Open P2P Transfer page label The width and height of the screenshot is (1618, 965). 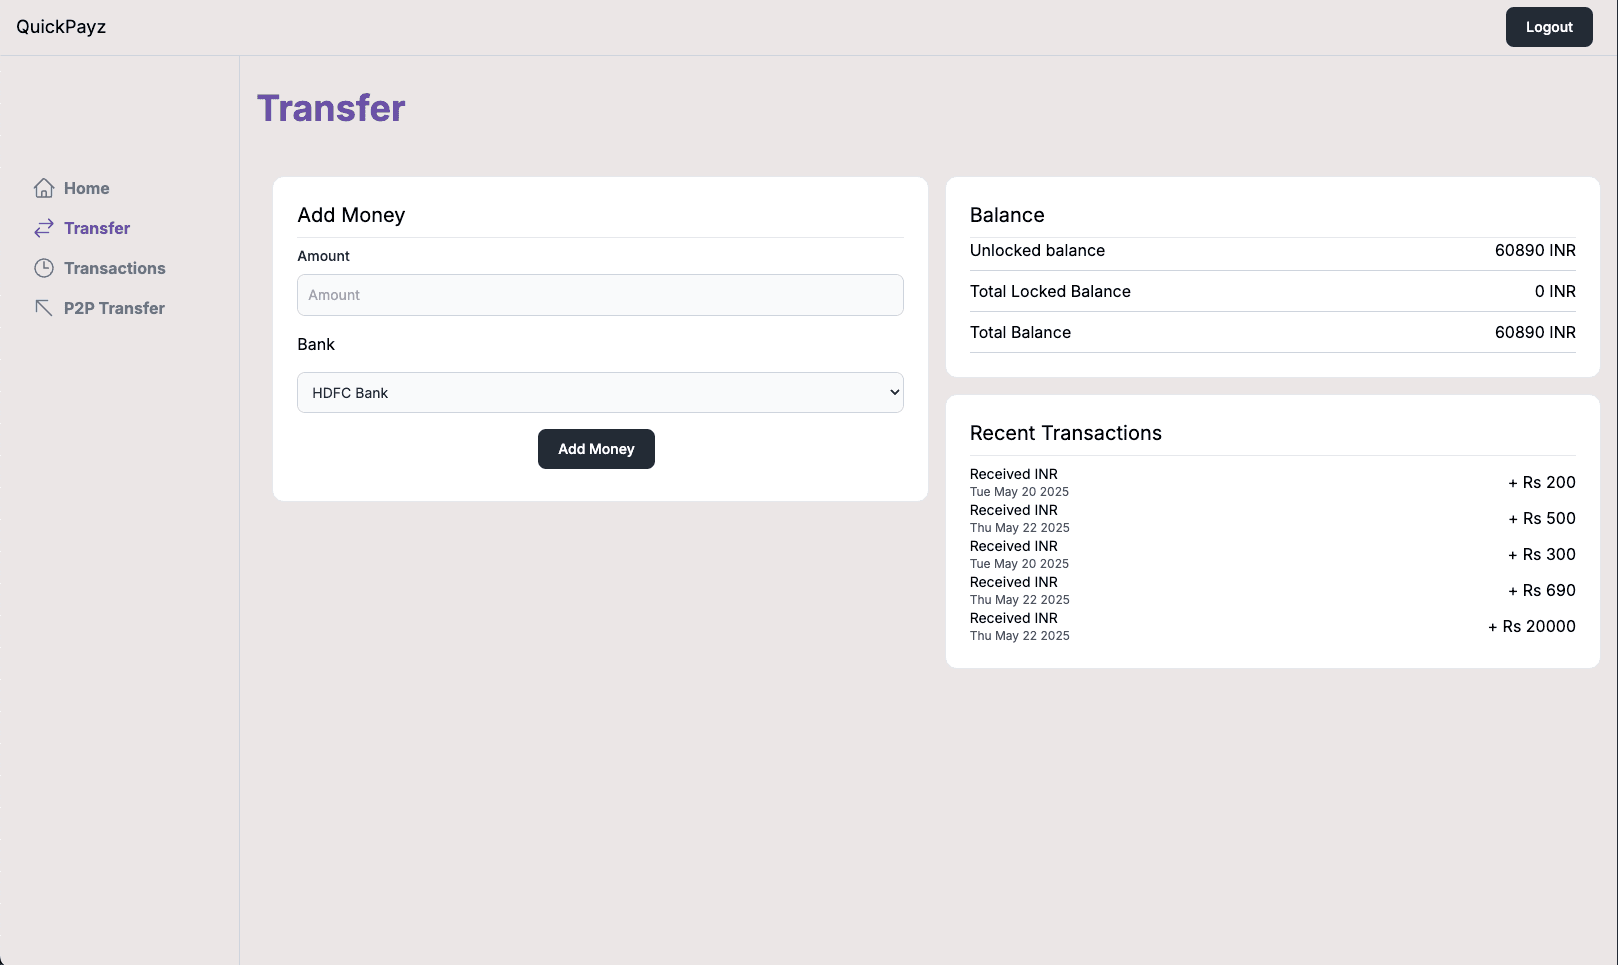[114, 308]
